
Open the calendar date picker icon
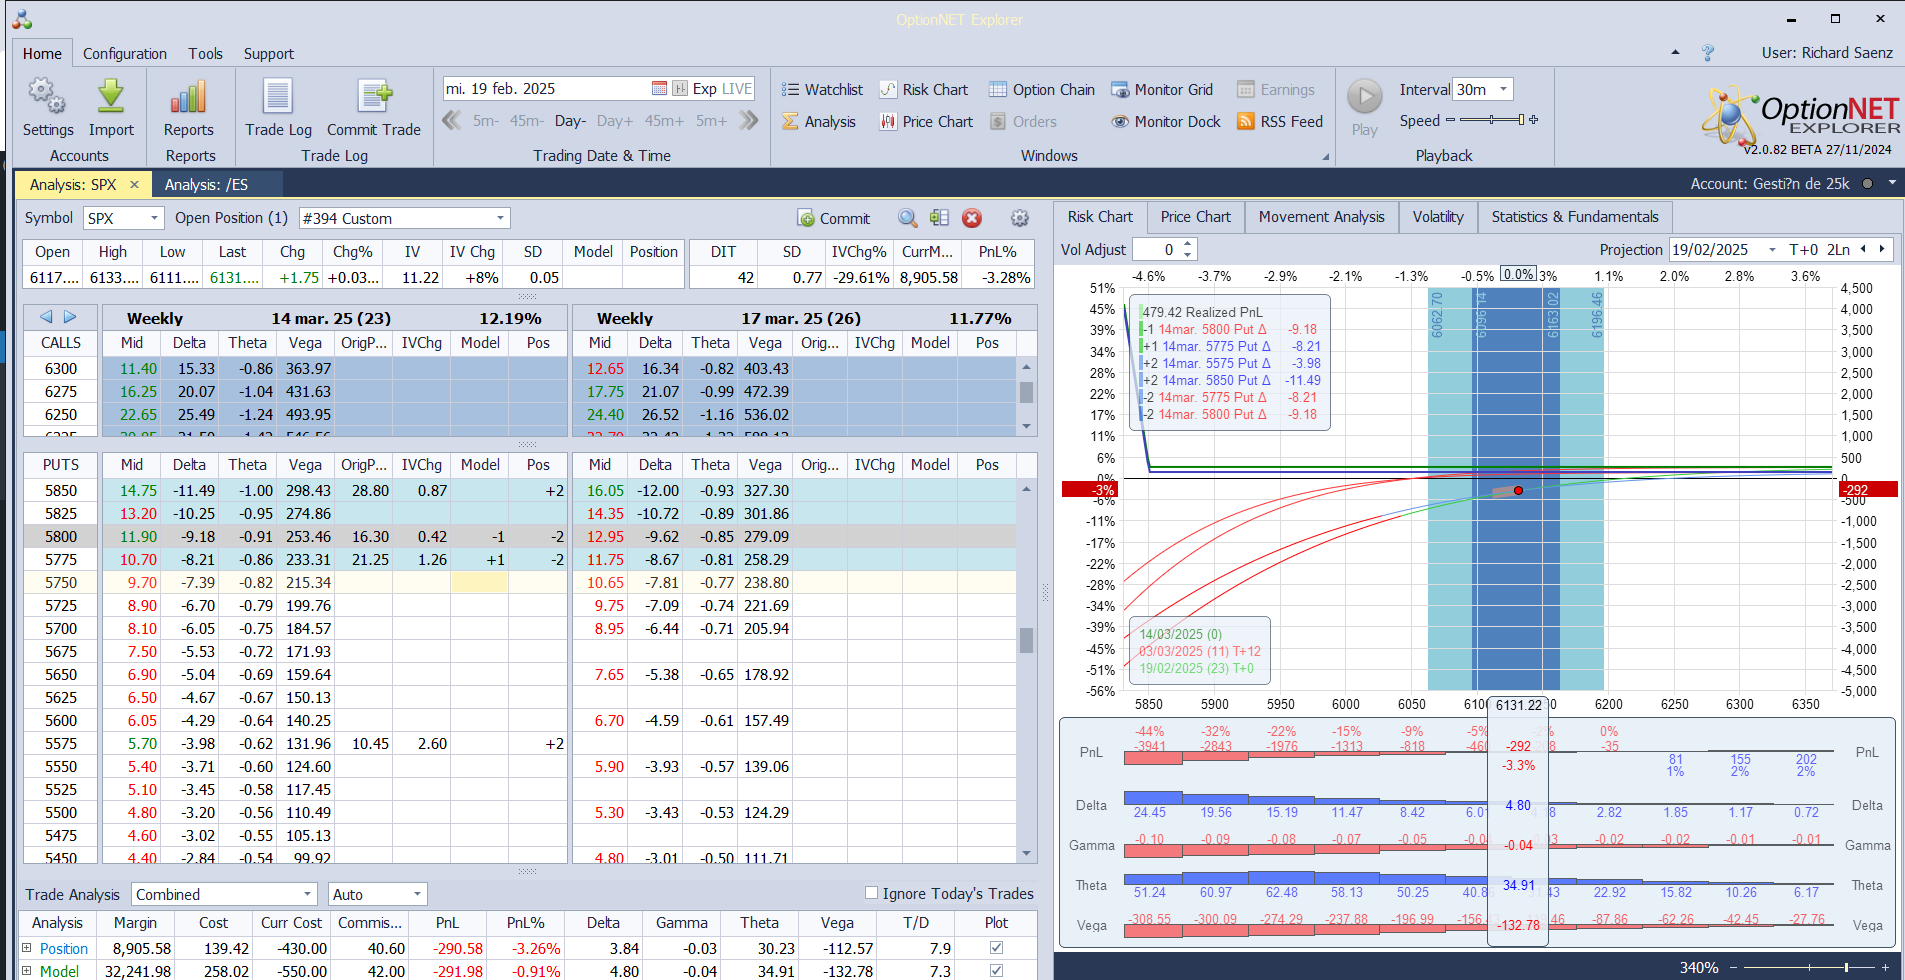[x=659, y=88]
